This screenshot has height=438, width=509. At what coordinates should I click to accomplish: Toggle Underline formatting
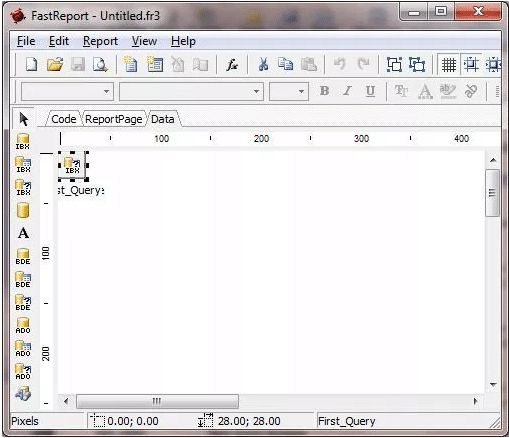point(370,91)
